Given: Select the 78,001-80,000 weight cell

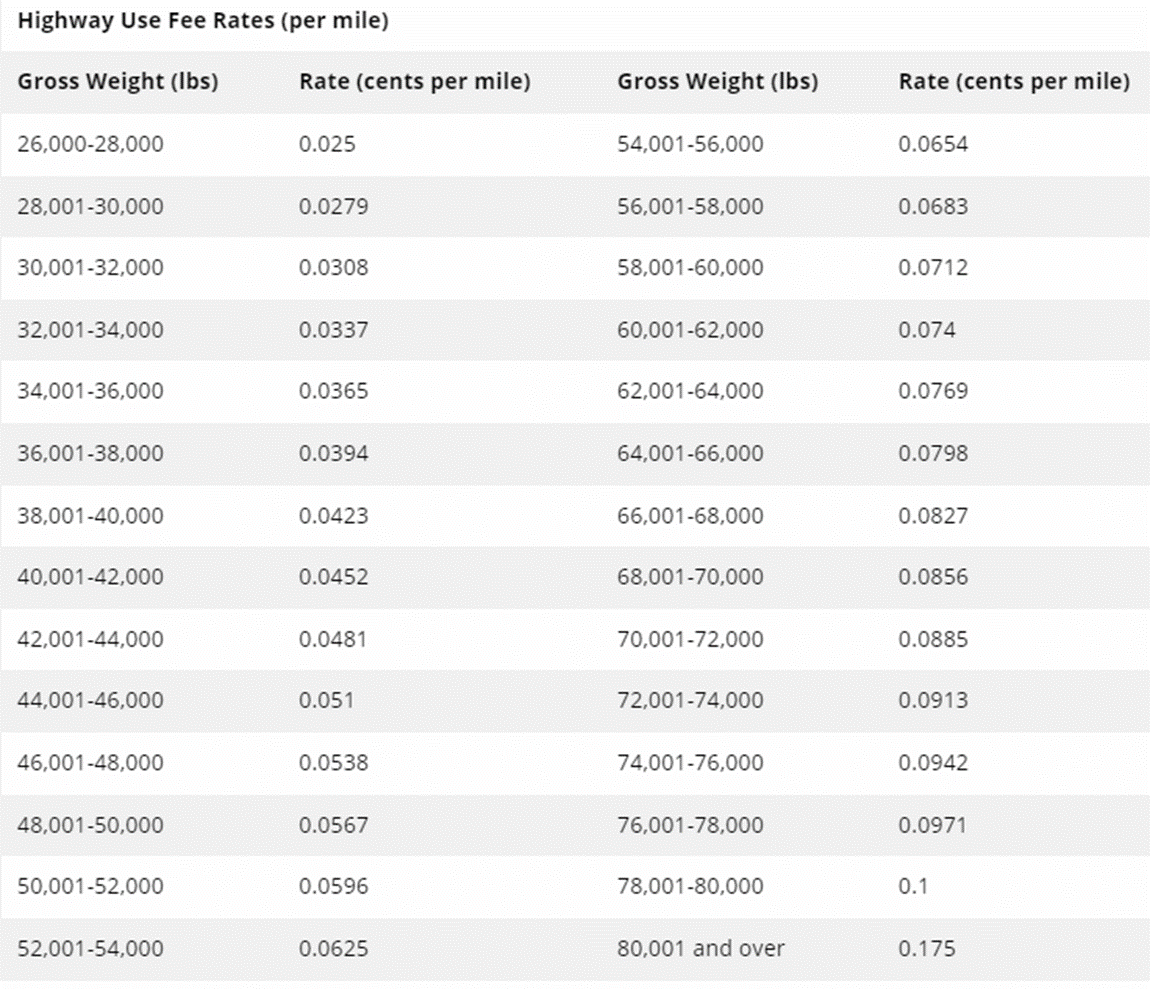Looking at the screenshot, I should tap(690, 886).
